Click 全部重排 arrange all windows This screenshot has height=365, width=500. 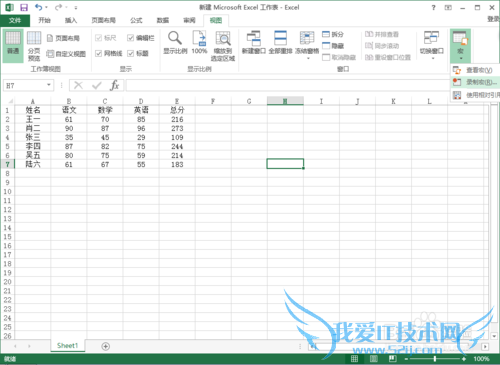tap(280, 42)
